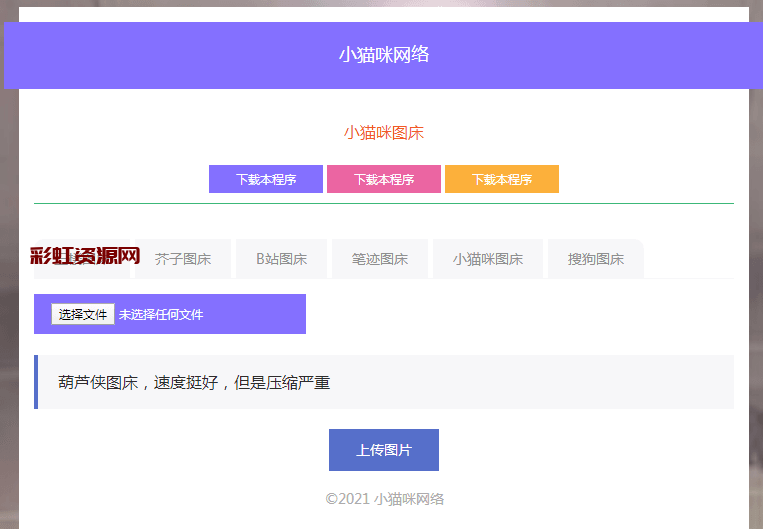Click the 小猫咪网络 header banner title

click(x=384, y=55)
